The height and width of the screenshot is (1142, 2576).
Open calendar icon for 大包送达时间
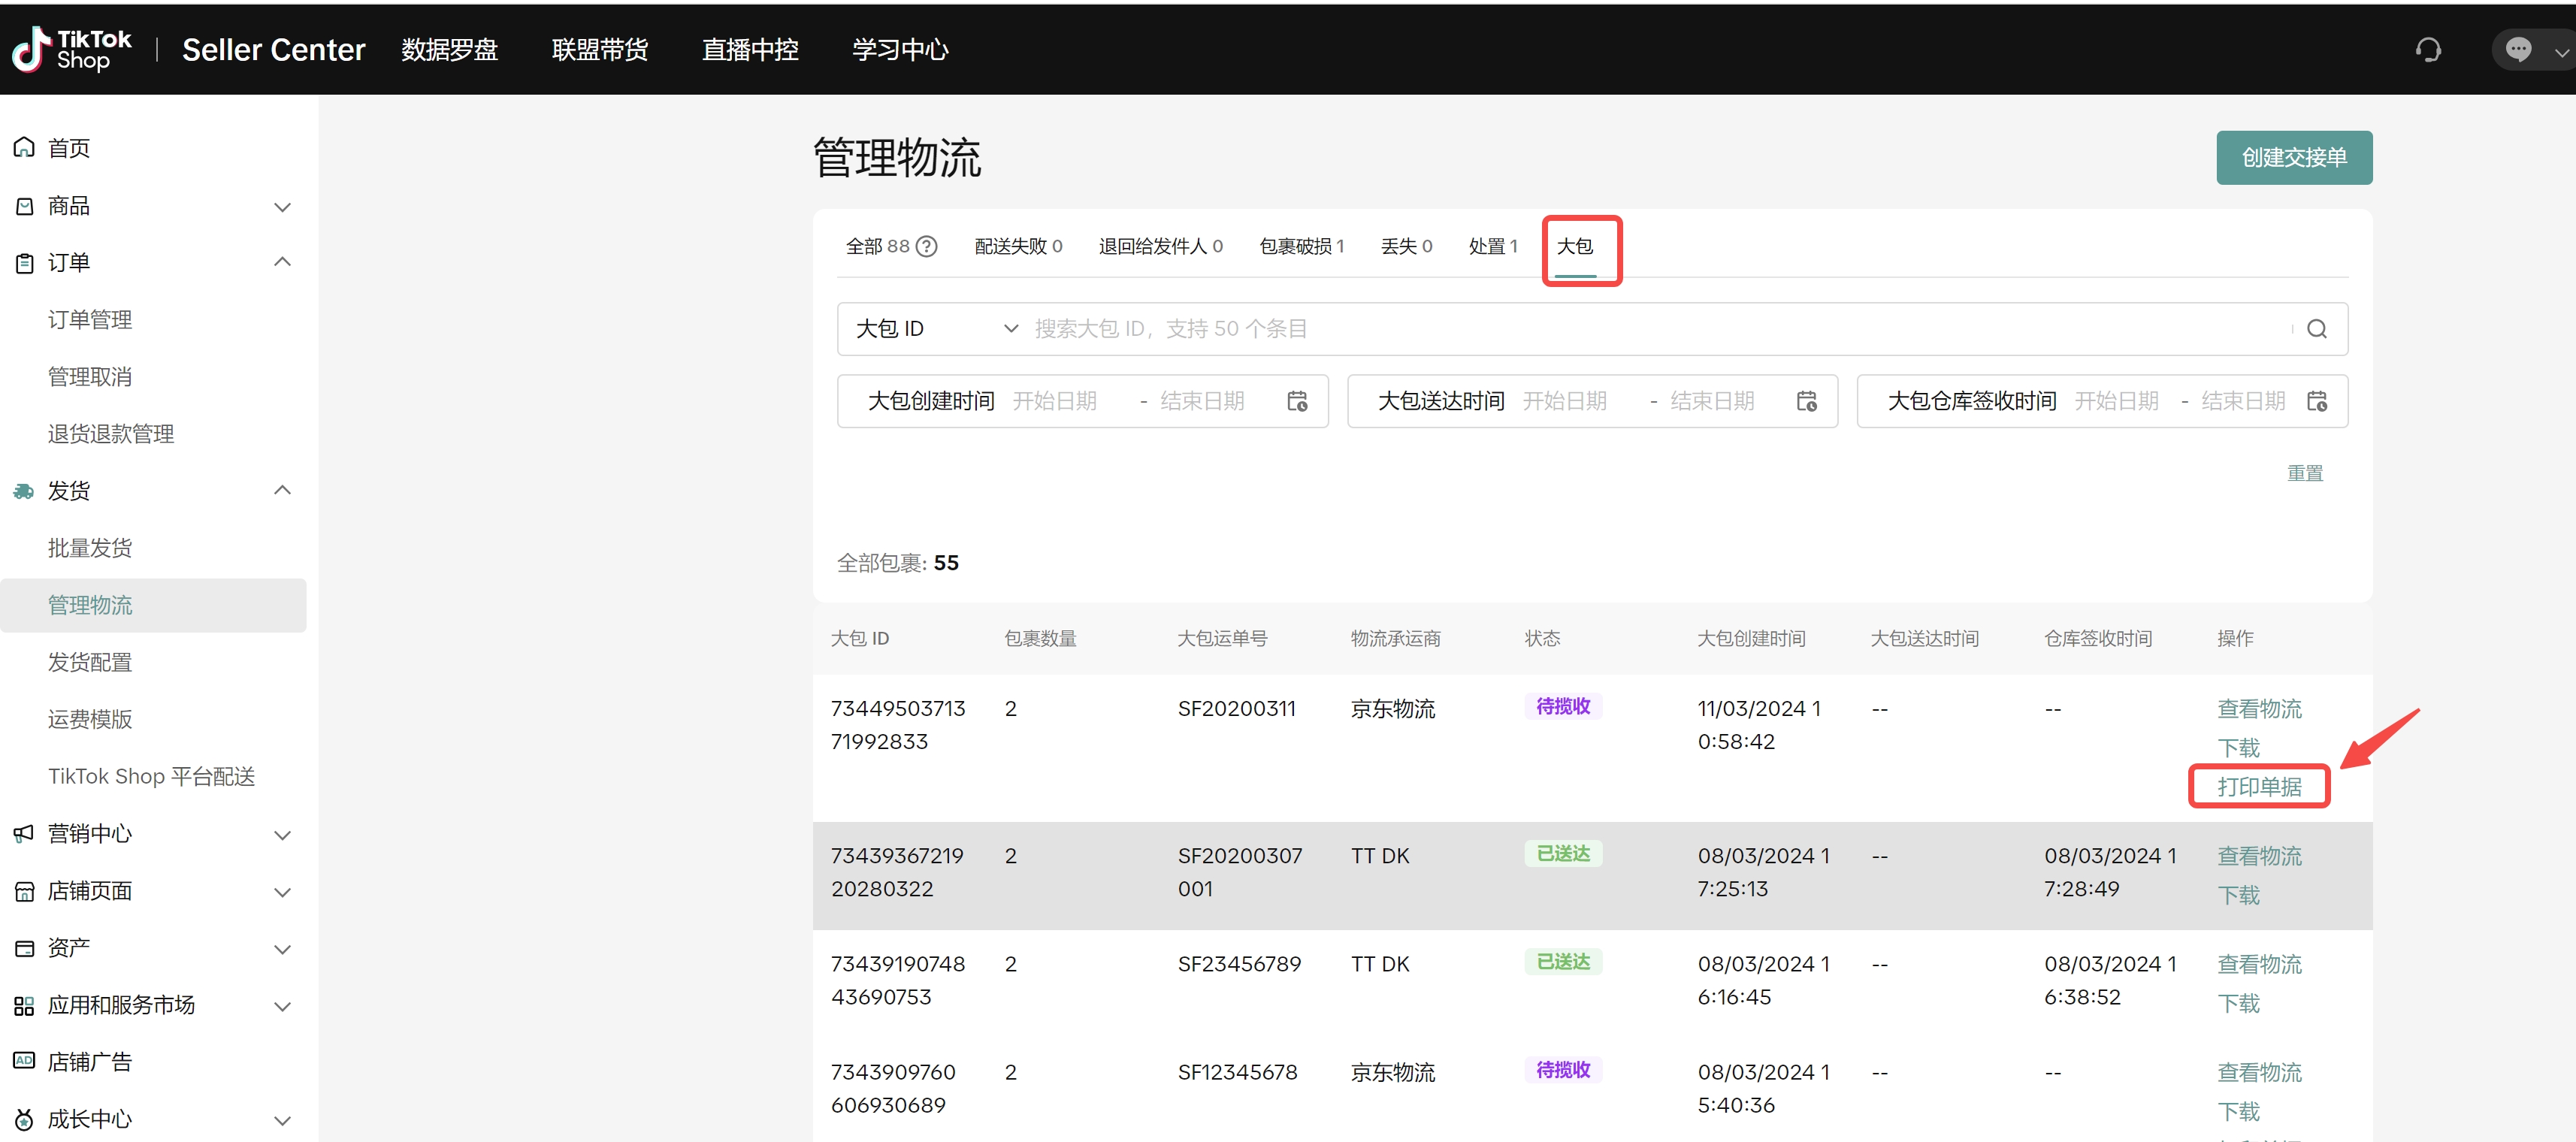1806,401
